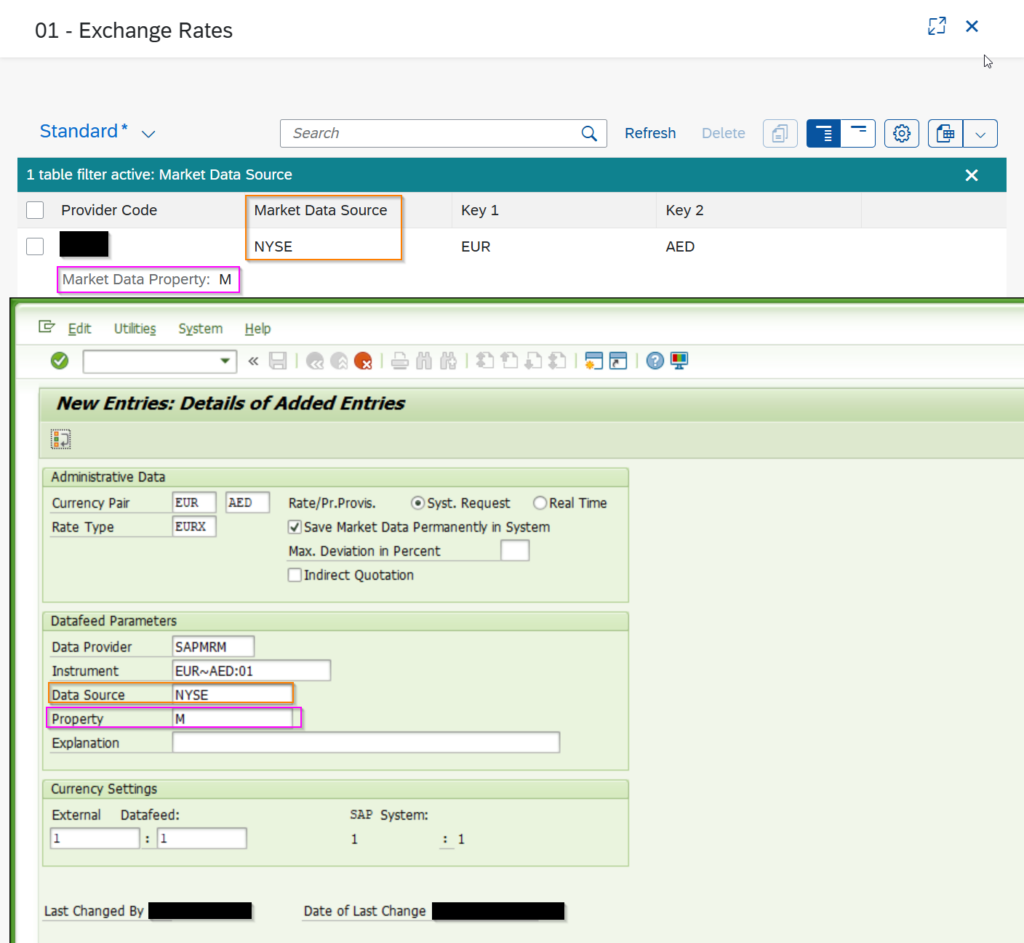Click the Create New Session icon

[x=594, y=360]
